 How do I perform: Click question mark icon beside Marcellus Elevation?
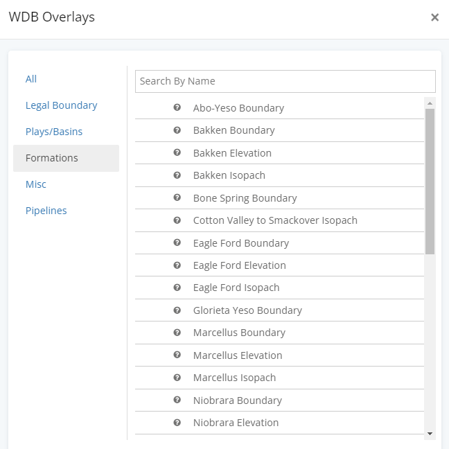177,355
